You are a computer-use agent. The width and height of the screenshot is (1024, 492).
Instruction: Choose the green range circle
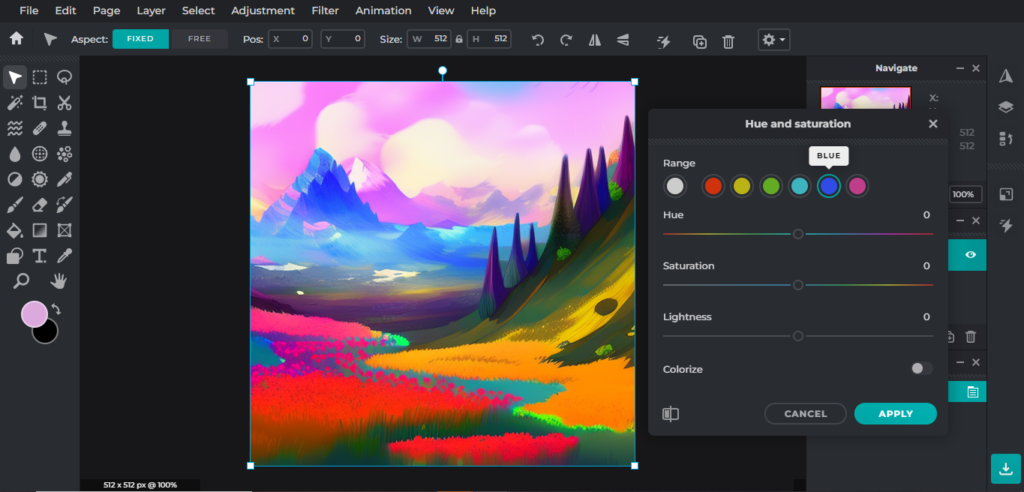tap(771, 186)
